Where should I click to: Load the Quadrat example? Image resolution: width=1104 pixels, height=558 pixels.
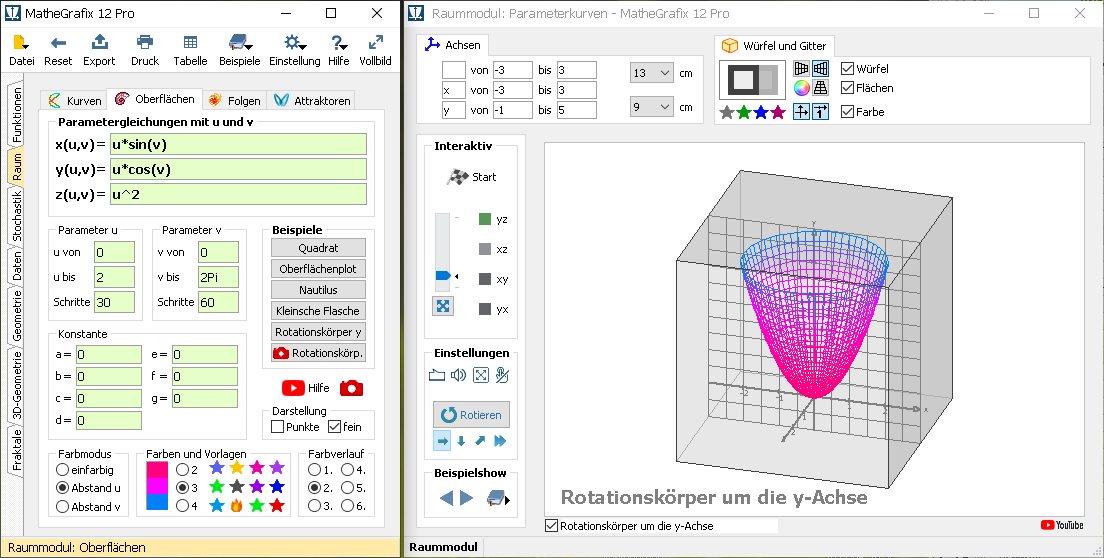(x=318, y=248)
